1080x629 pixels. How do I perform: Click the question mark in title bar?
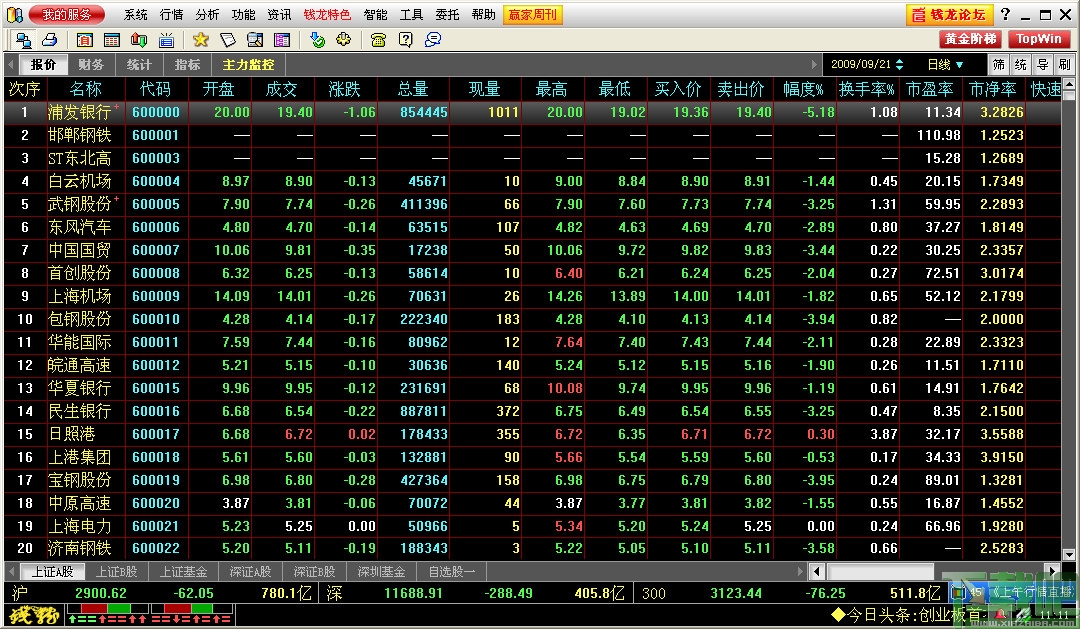click(x=1005, y=14)
